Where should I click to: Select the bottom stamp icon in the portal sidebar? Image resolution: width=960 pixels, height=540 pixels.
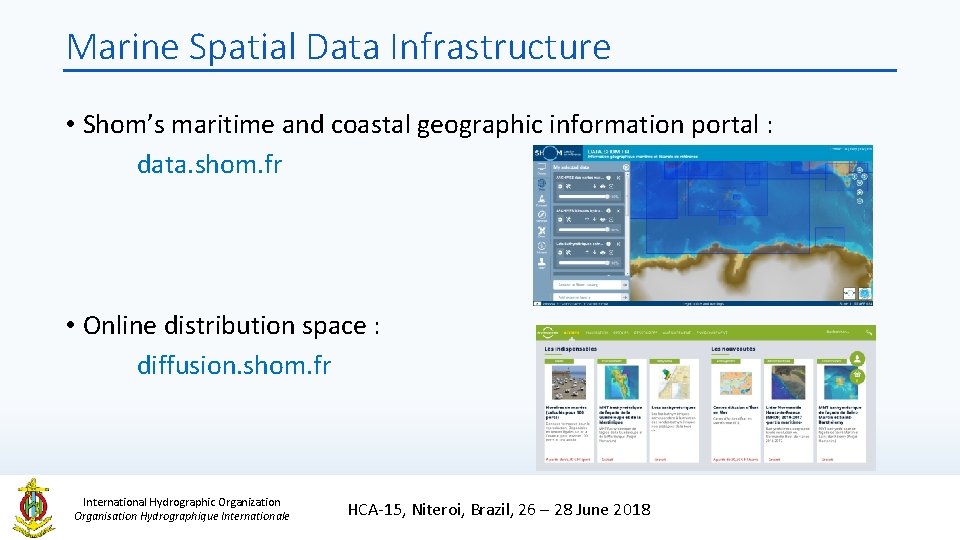pos(542,262)
